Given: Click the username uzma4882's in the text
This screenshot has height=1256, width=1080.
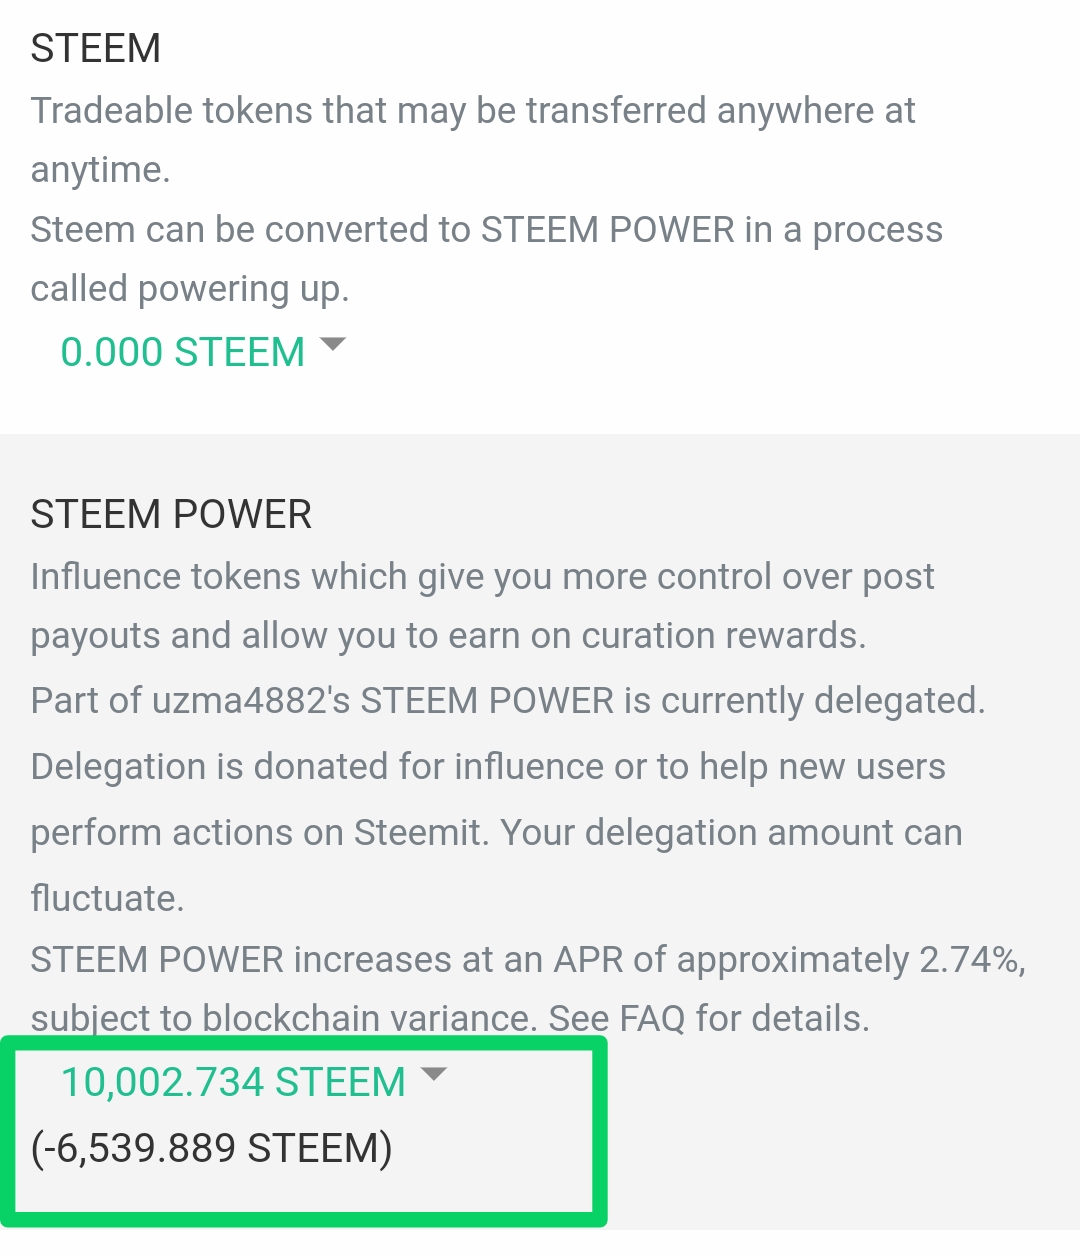Looking at the screenshot, I should [250, 700].
